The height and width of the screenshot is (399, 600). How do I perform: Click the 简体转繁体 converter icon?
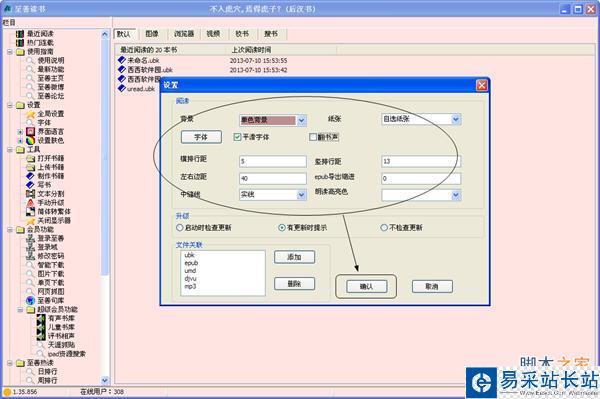pyautogui.click(x=30, y=211)
